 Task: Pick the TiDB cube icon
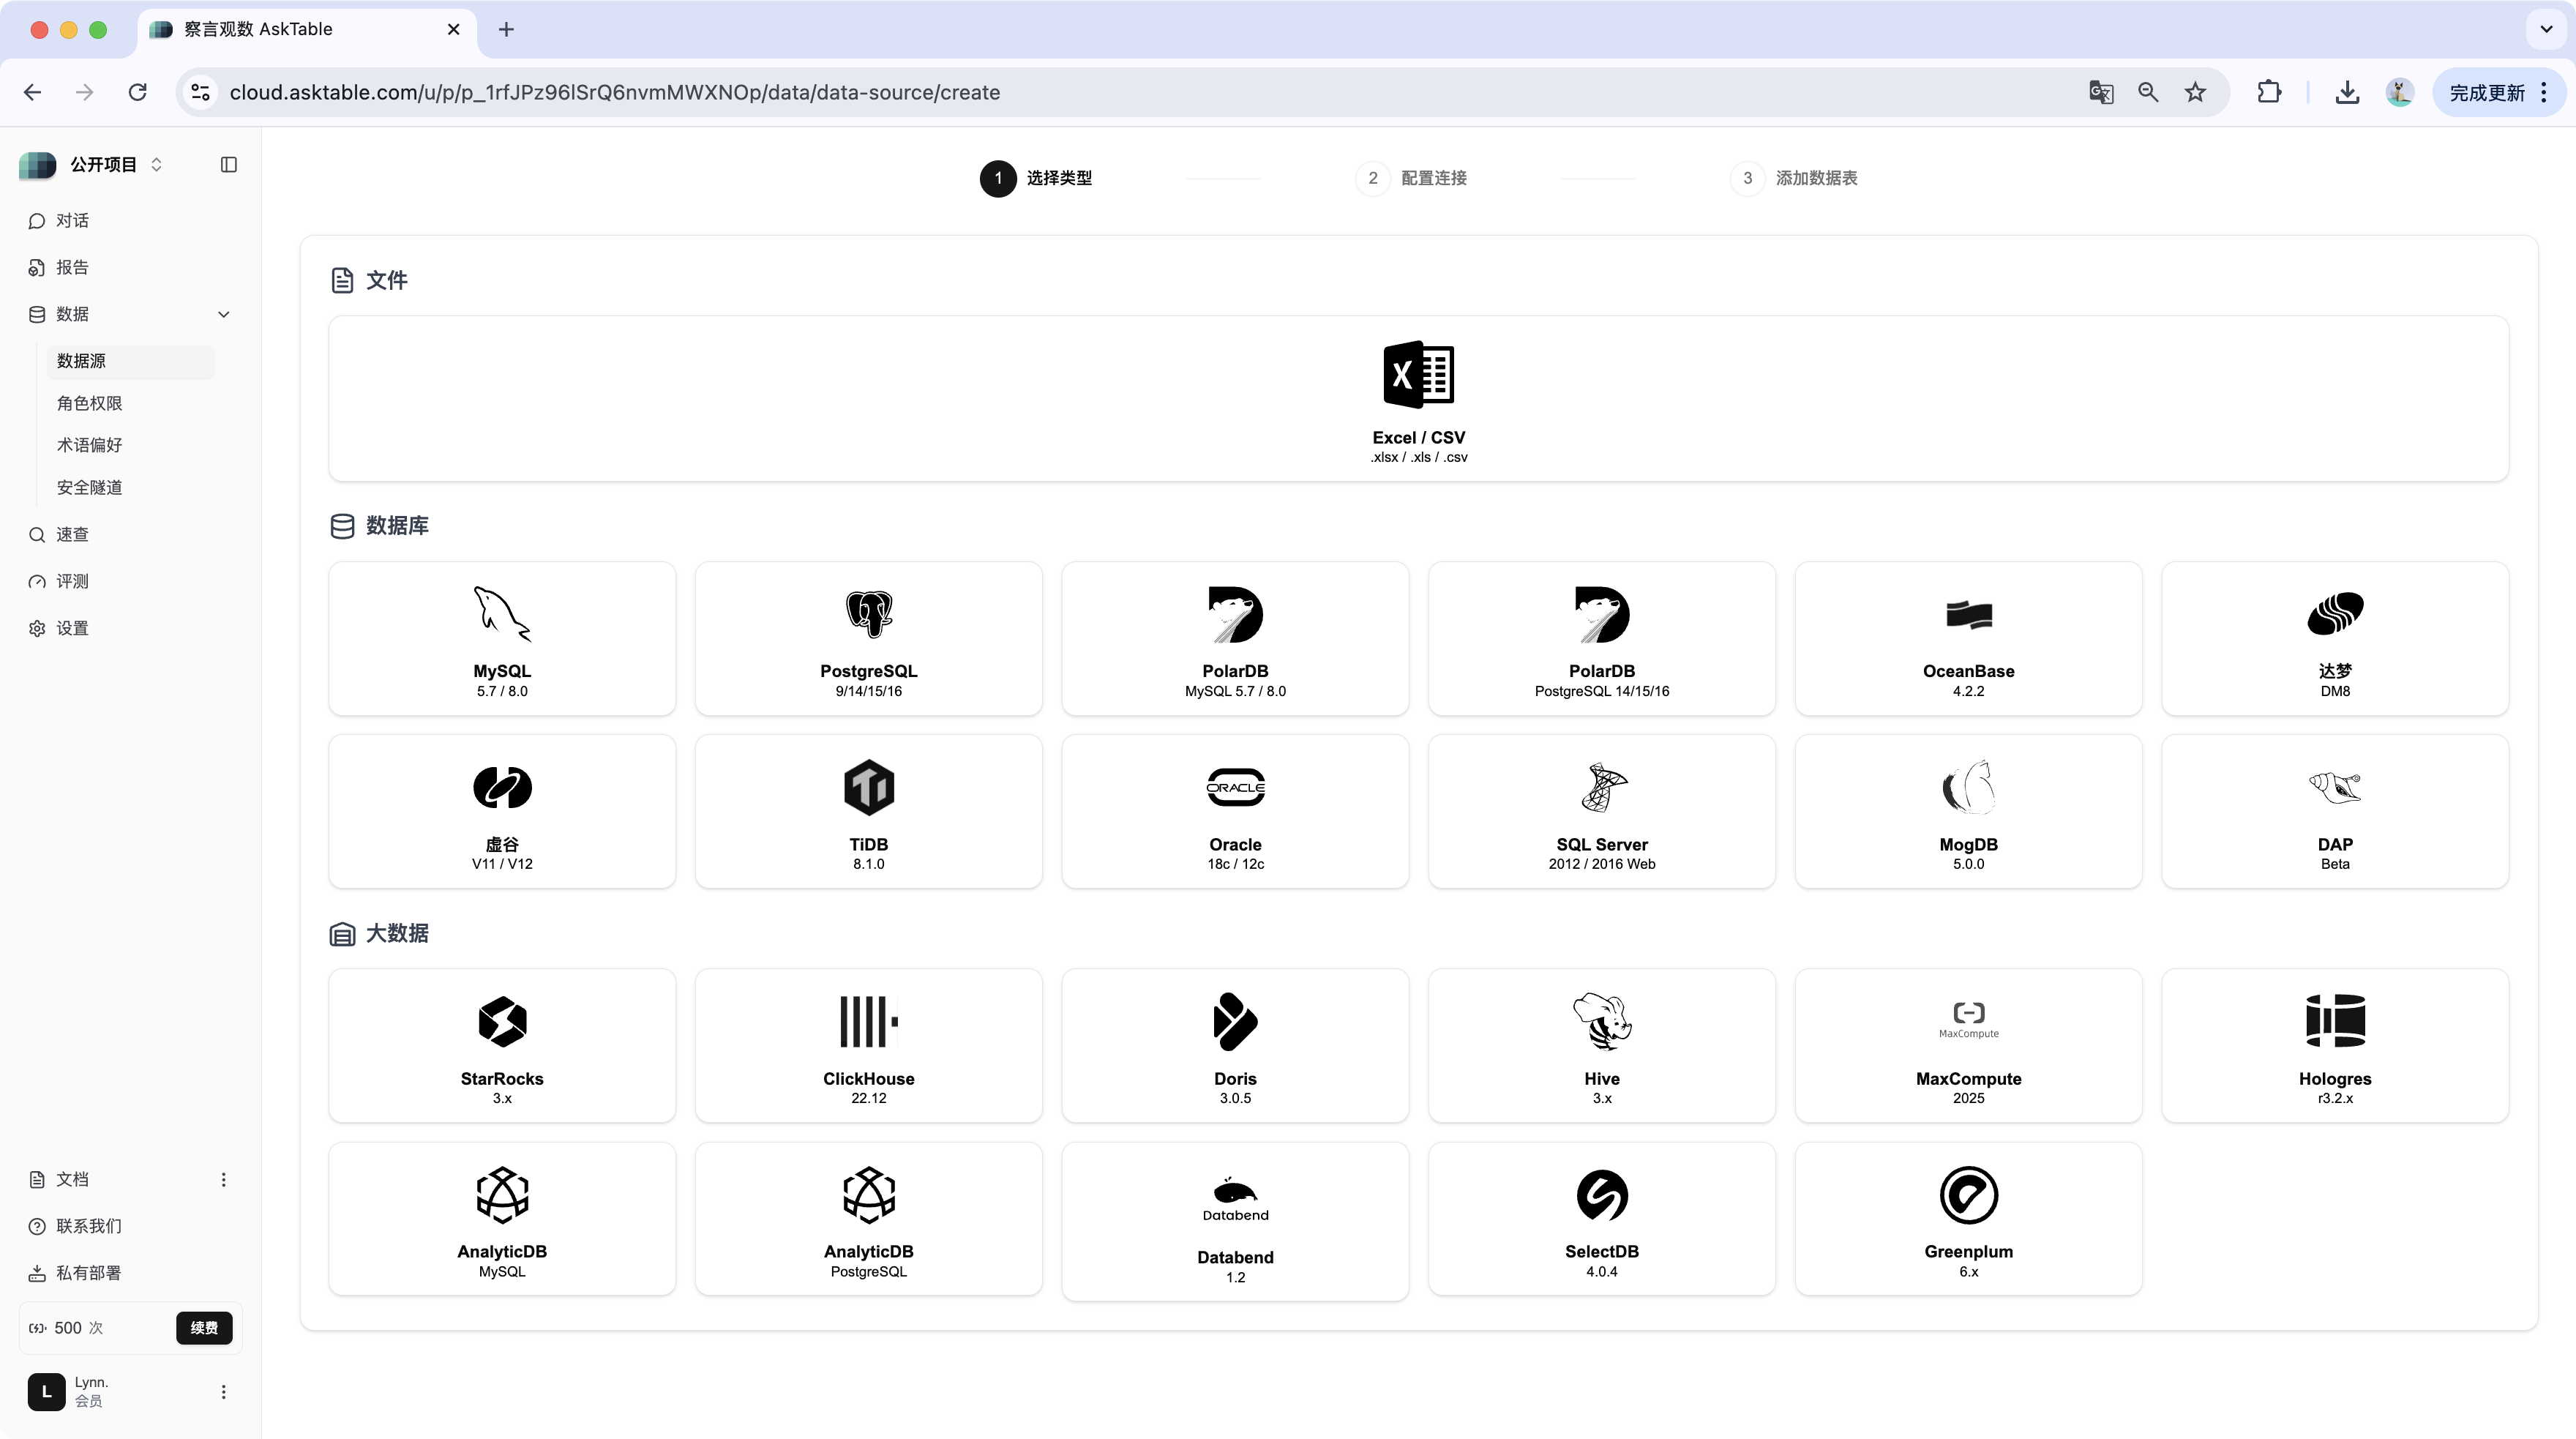point(868,788)
